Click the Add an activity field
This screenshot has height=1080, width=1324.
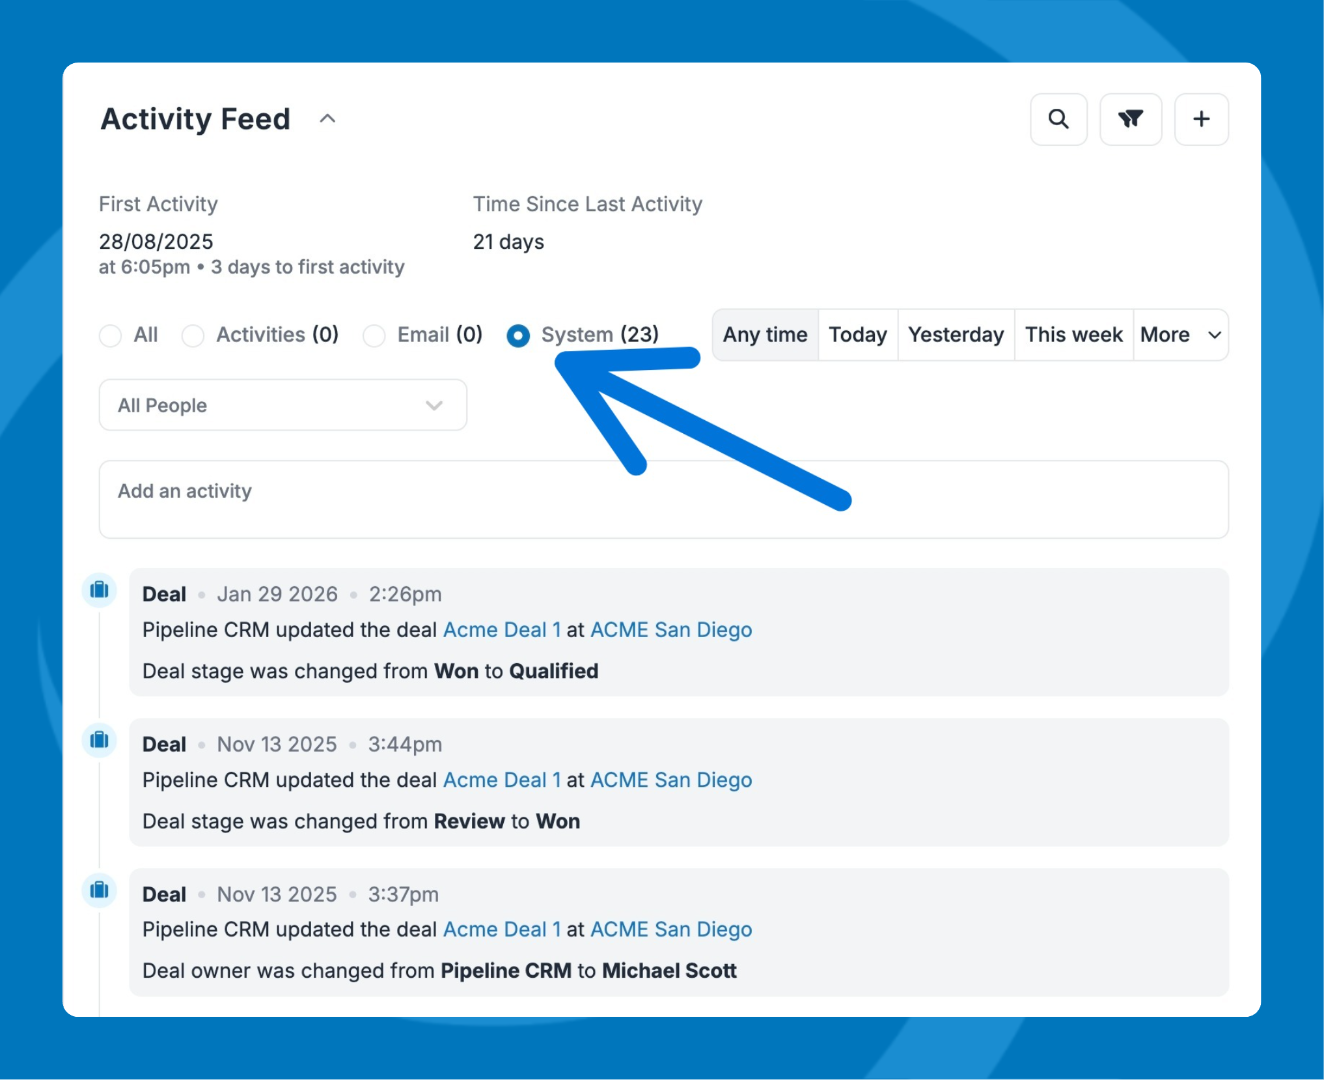click(663, 499)
